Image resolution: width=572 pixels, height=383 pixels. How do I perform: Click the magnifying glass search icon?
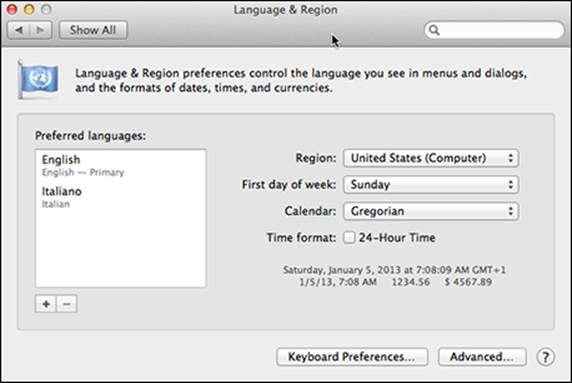point(434,30)
